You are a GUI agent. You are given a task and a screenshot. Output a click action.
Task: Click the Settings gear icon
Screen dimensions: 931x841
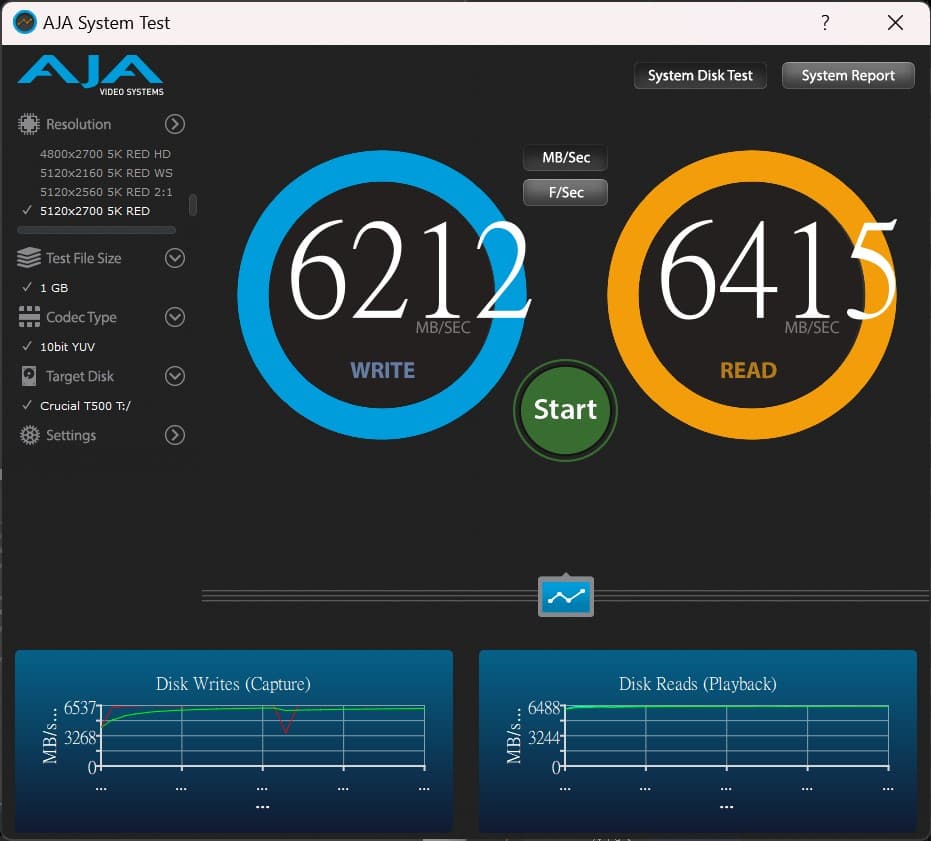[29, 435]
